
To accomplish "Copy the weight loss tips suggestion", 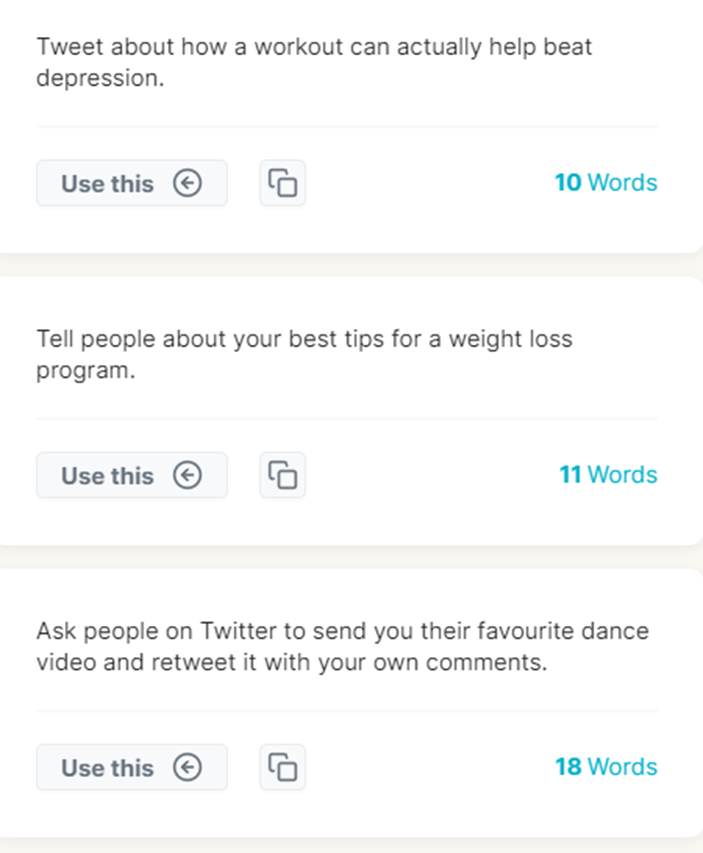I will coord(283,475).
